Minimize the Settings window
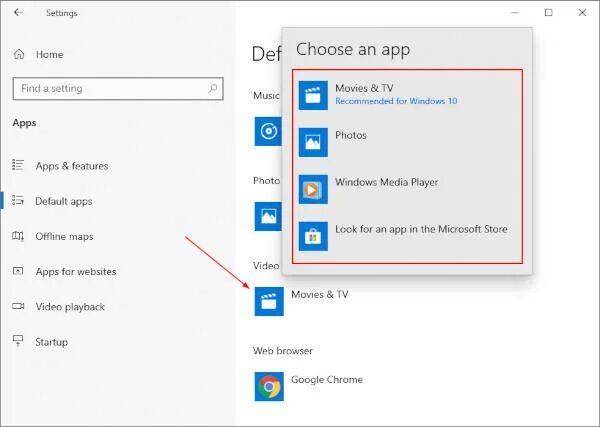The width and height of the screenshot is (600, 427). [515, 13]
